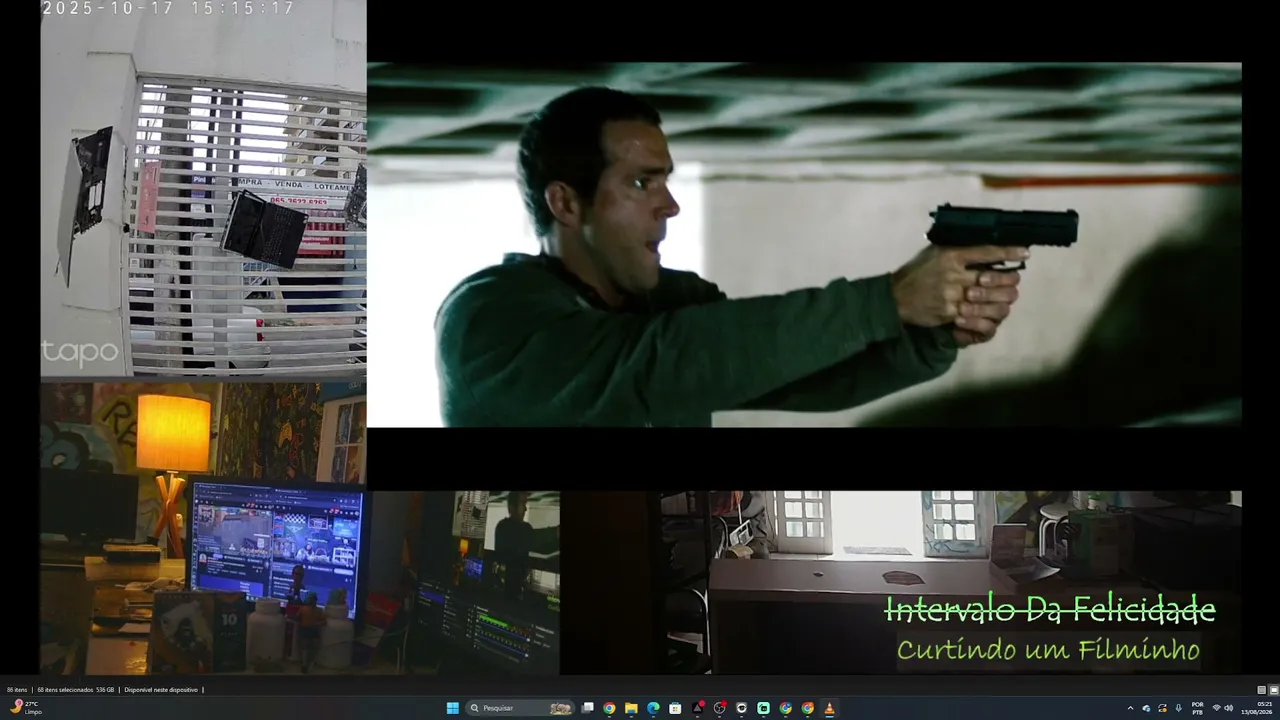This screenshot has width=1280, height=720.
Task: Click 'Disponível neste dispositivo' status text
Action: coord(161,690)
